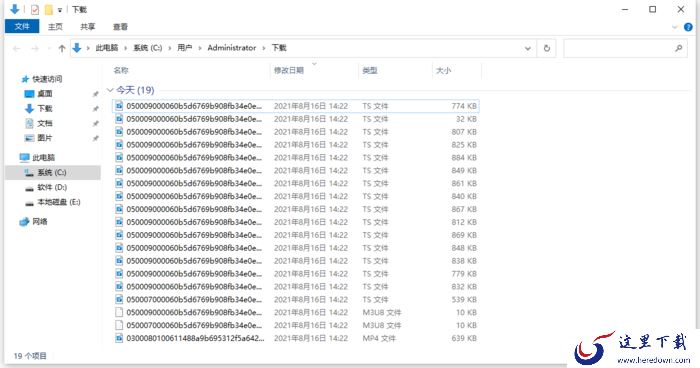Select the file name of the 869 KB TS file

194,235
